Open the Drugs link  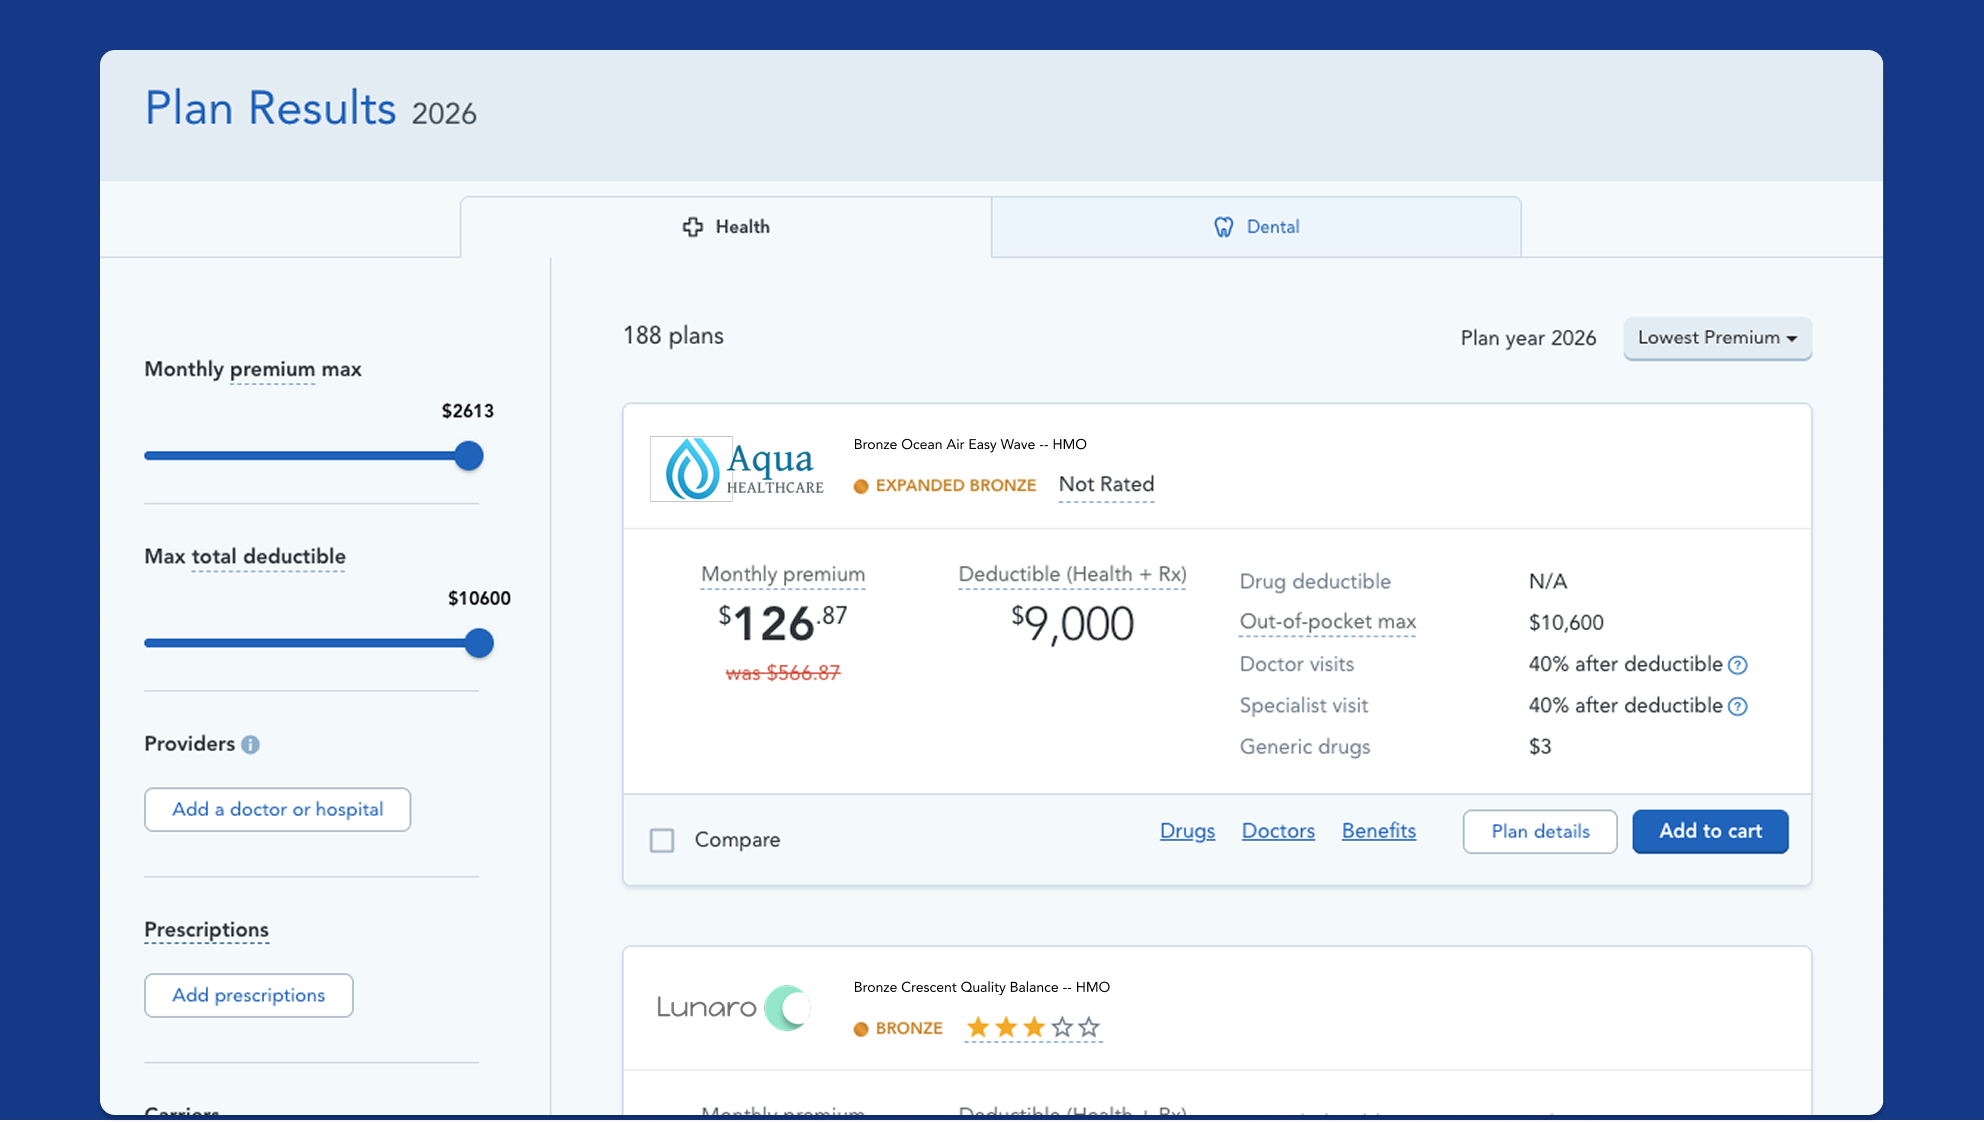(1187, 831)
